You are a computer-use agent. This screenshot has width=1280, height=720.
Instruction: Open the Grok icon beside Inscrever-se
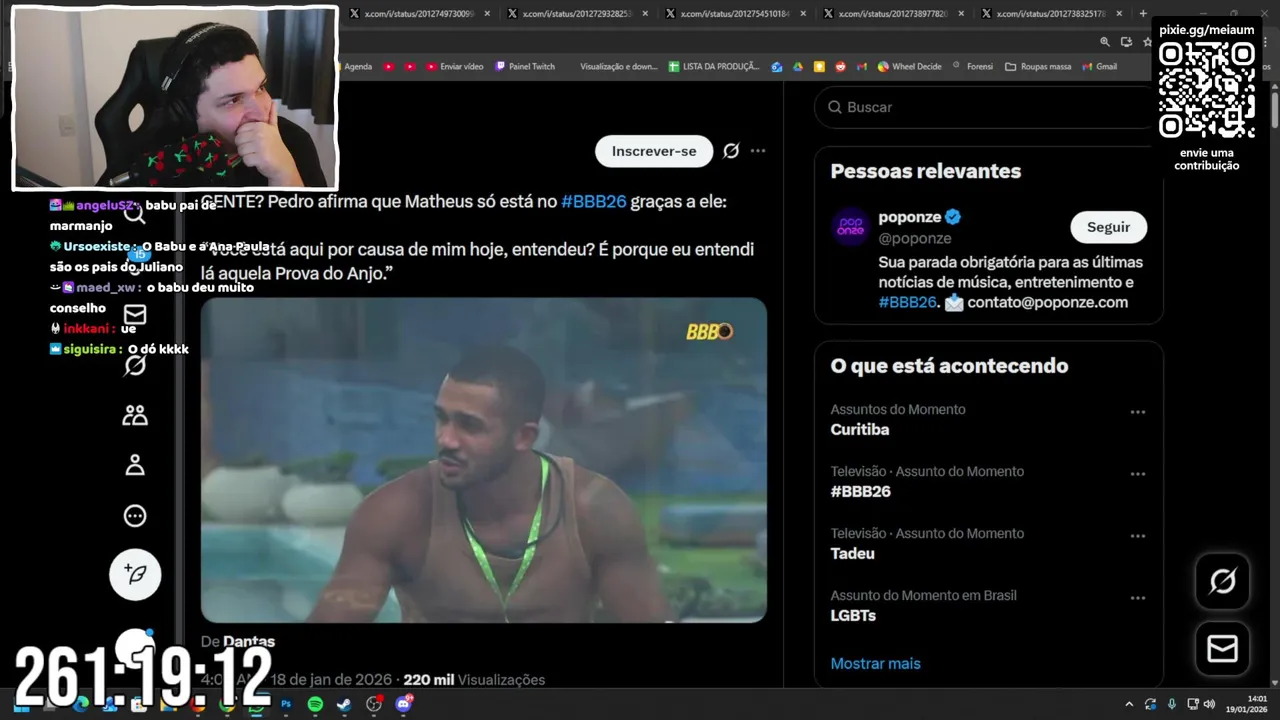pos(731,151)
